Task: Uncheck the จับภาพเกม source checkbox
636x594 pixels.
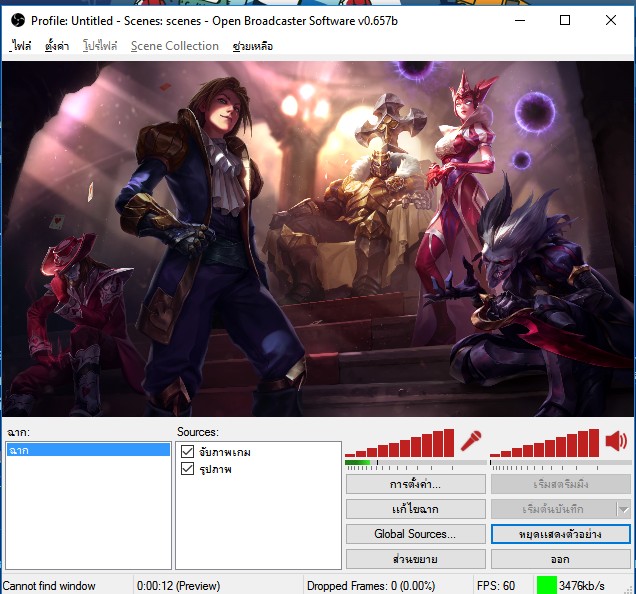Action: (x=187, y=452)
